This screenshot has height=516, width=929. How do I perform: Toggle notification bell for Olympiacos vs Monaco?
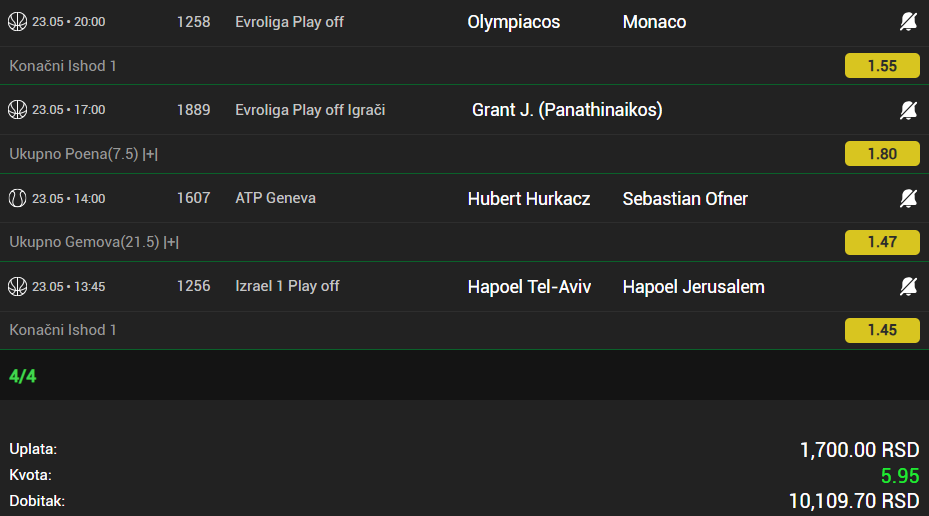908,22
